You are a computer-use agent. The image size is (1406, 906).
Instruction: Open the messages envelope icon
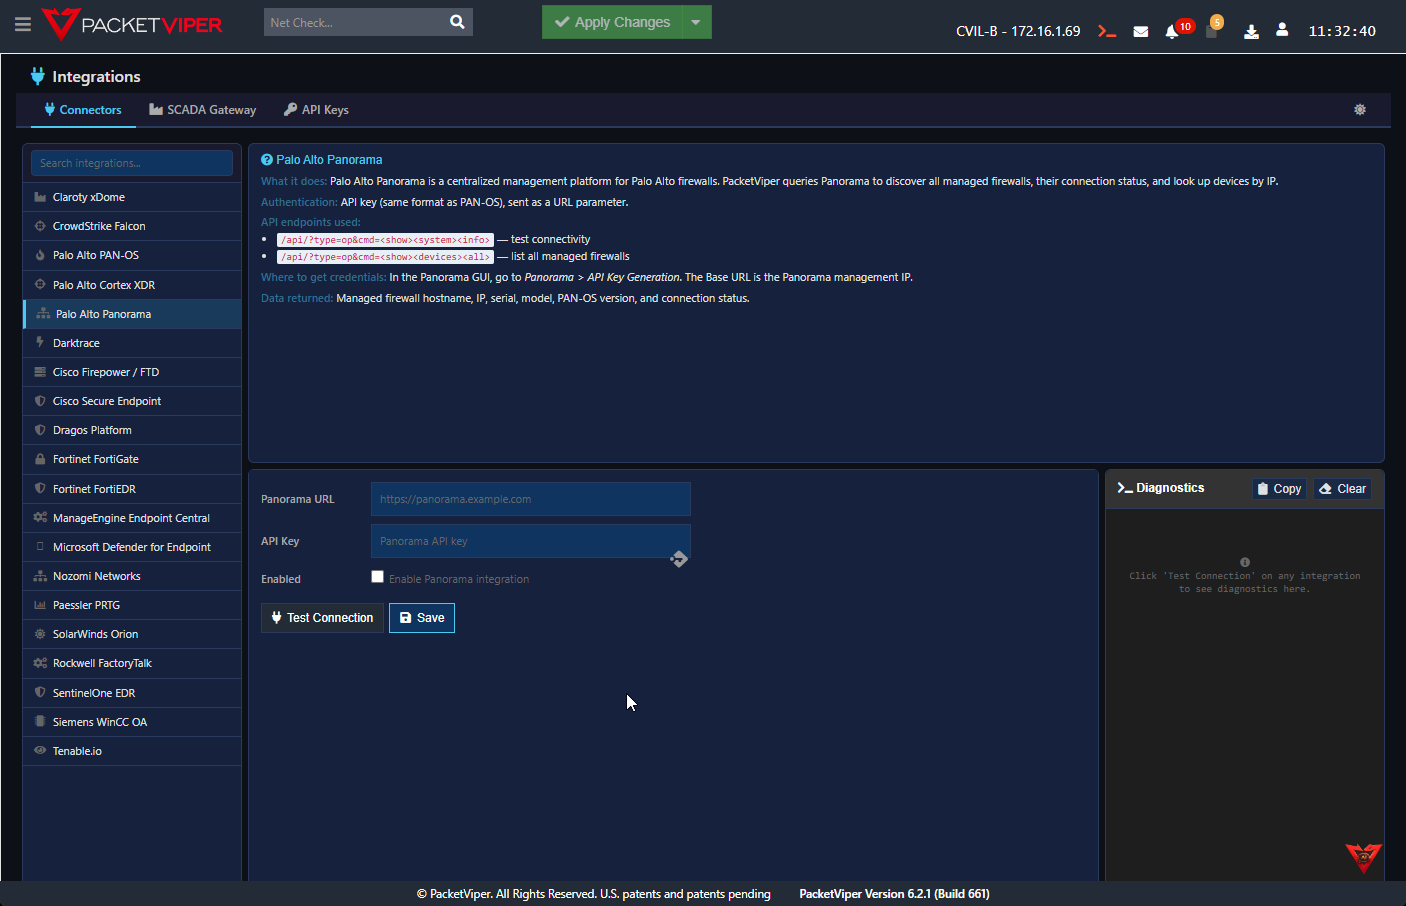coord(1140,31)
